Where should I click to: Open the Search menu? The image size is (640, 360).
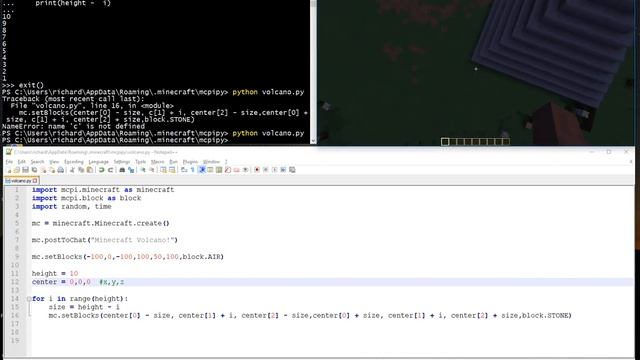pyautogui.click(x=37, y=162)
